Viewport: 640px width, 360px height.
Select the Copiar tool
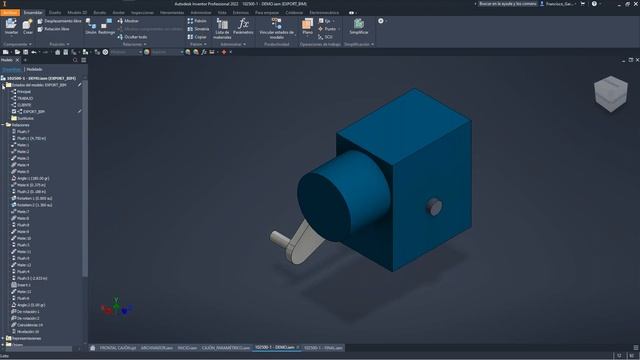[197, 37]
